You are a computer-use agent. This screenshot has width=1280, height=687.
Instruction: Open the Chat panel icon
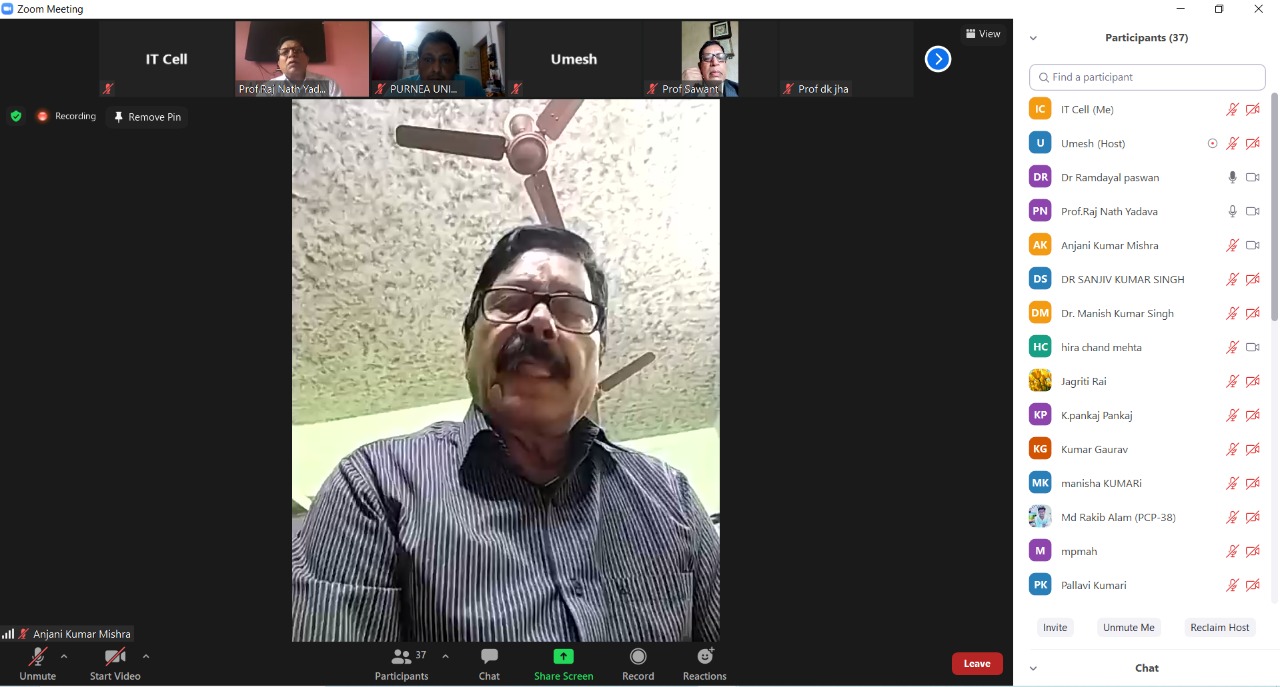pyautogui.click(x=489, y=657)
